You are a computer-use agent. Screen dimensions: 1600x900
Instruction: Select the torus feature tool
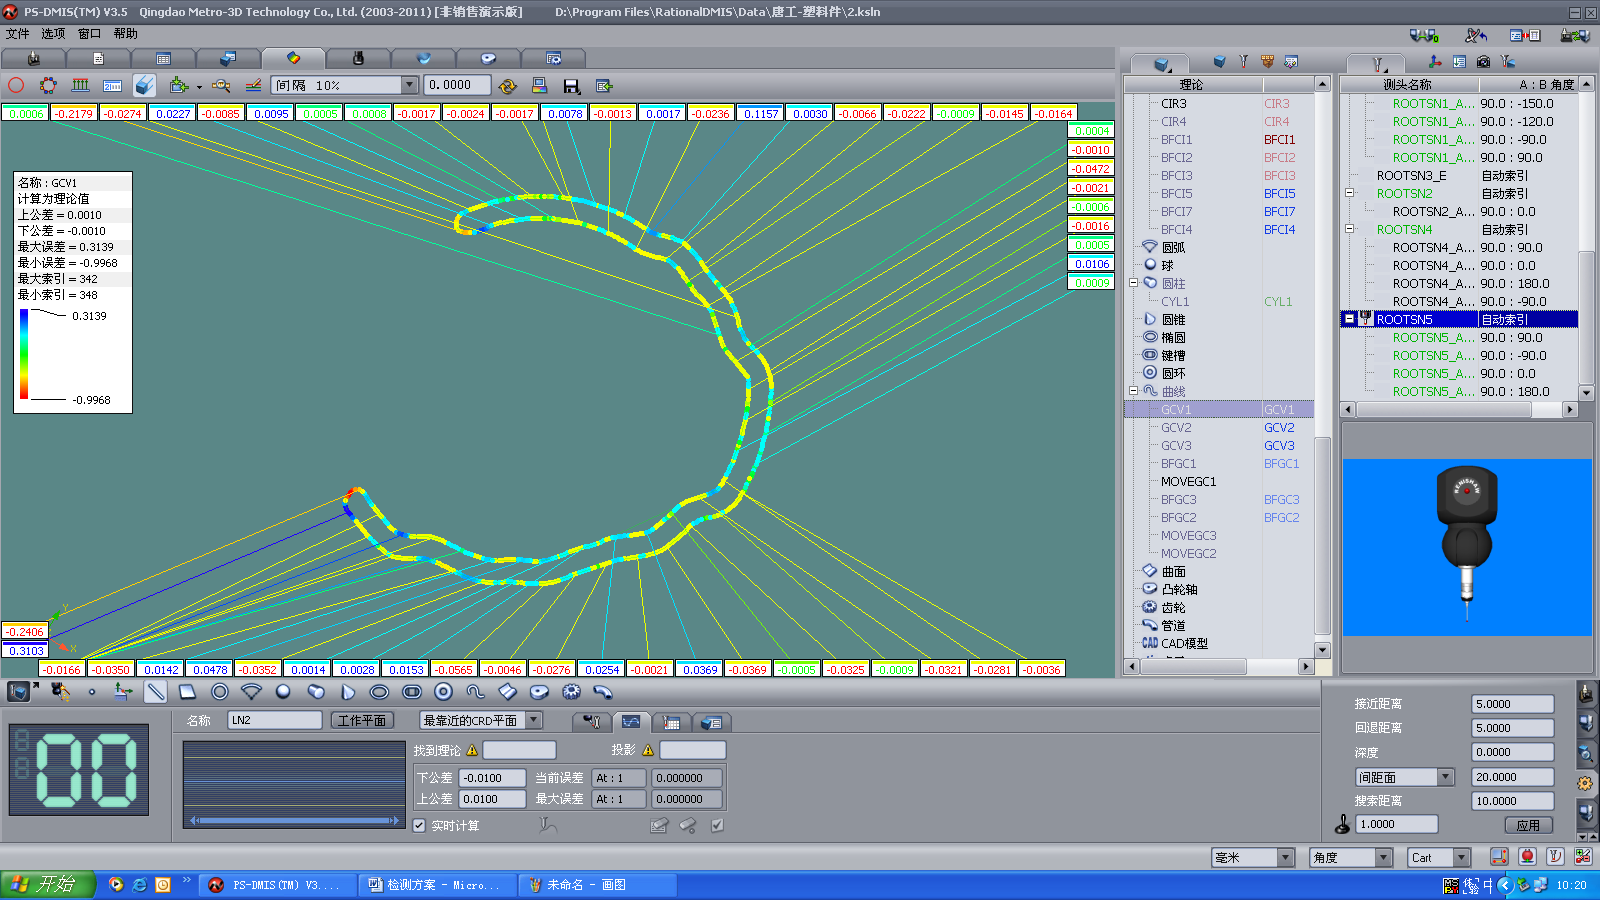point(444,691)
